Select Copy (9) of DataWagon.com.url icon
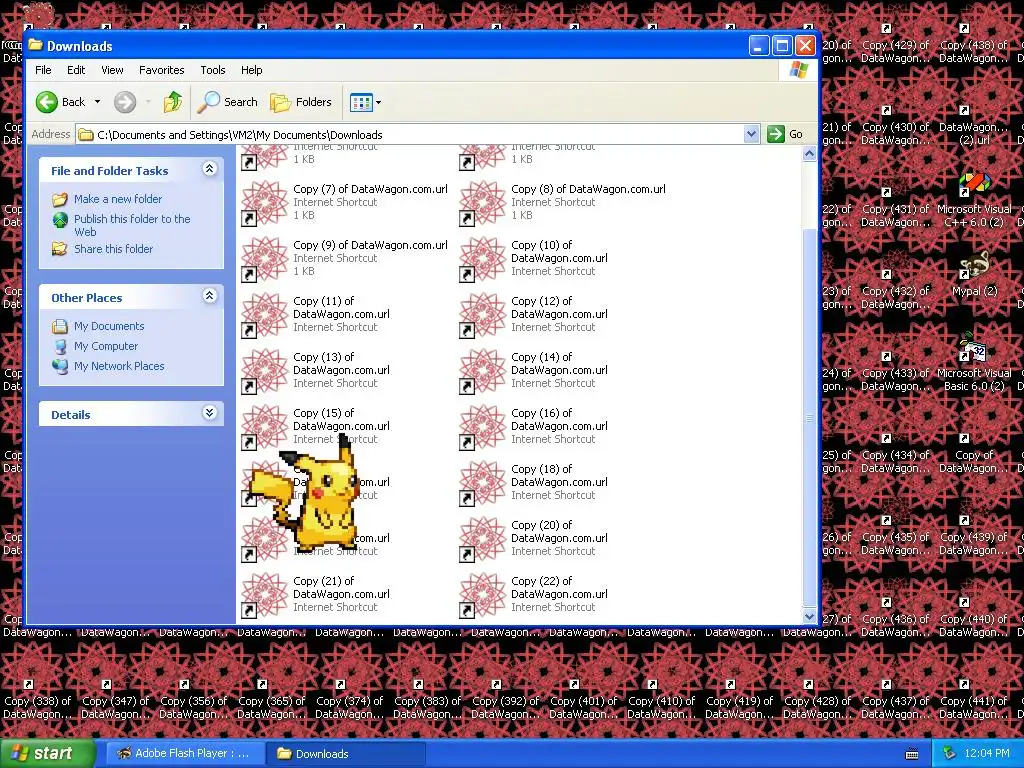 264,259
